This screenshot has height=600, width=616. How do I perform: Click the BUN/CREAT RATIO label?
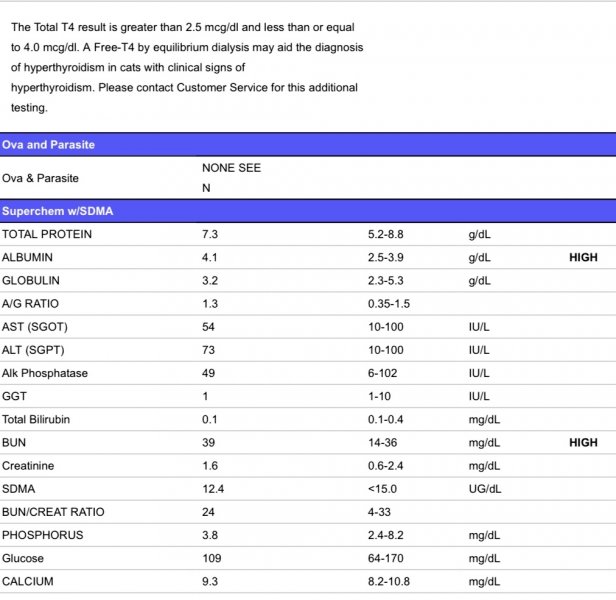53,512
